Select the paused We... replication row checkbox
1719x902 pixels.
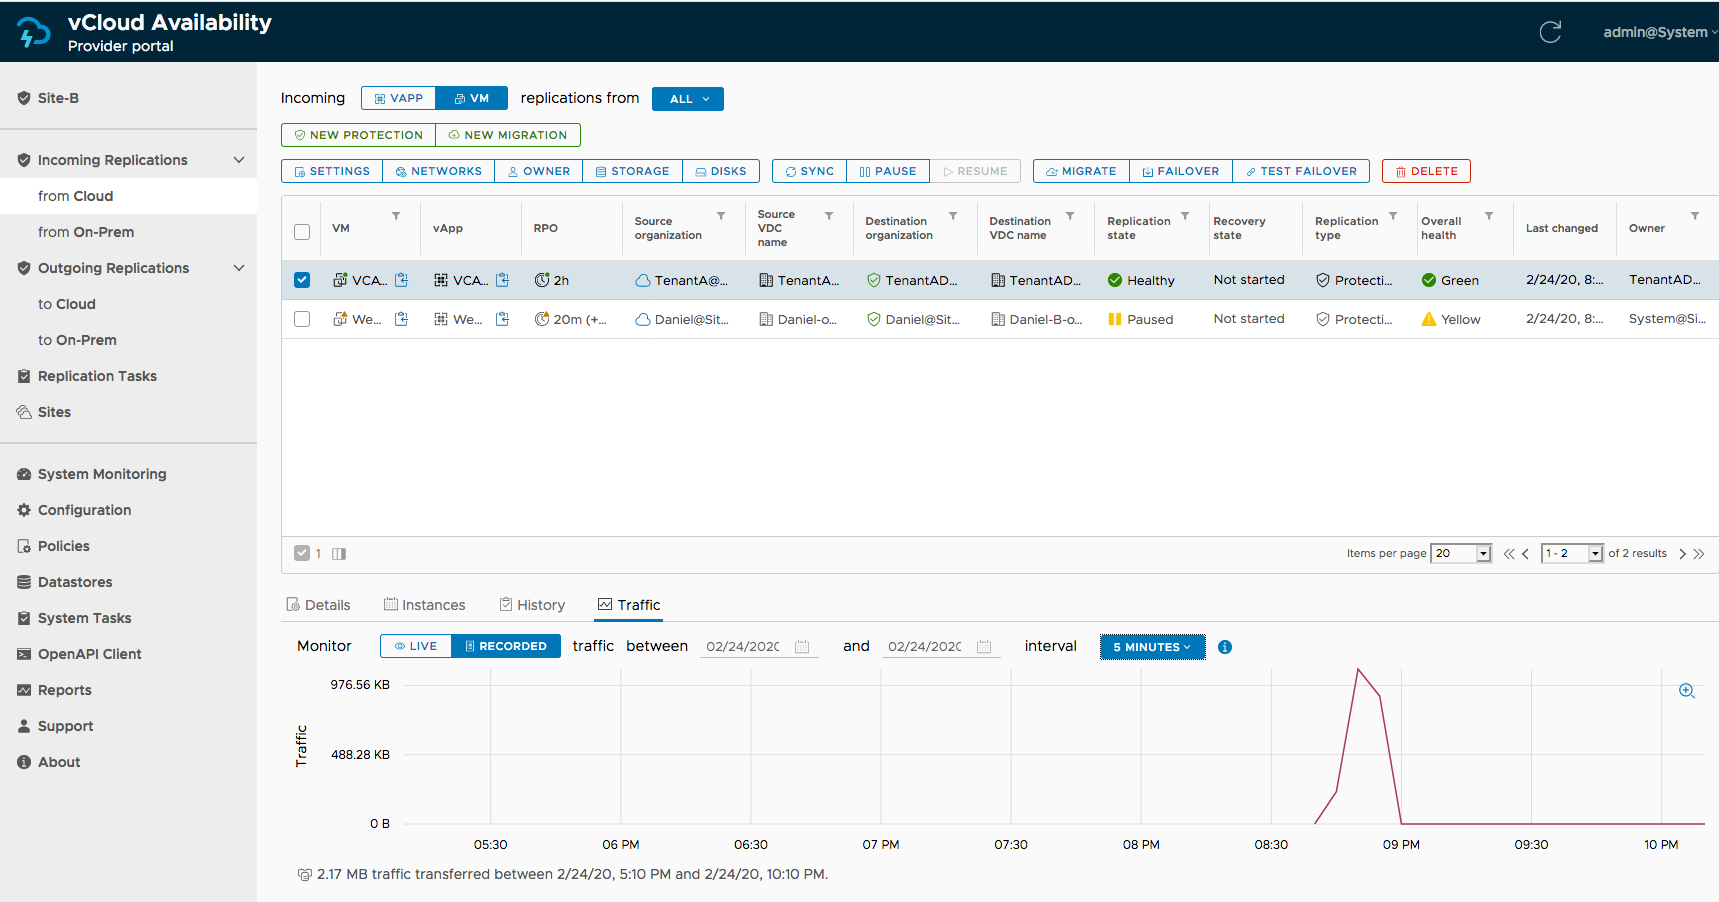302,319
